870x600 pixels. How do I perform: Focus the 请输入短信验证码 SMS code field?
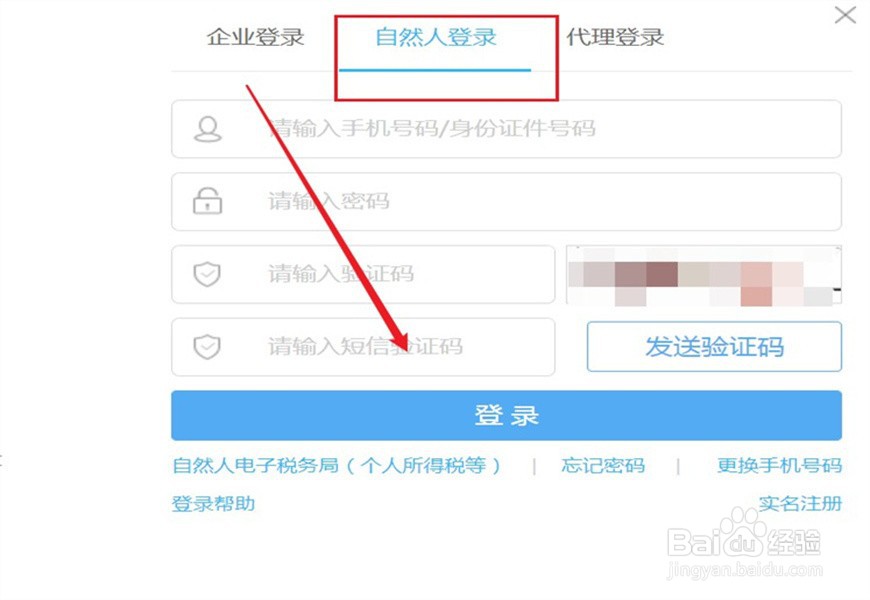click(x=363, y=347)
